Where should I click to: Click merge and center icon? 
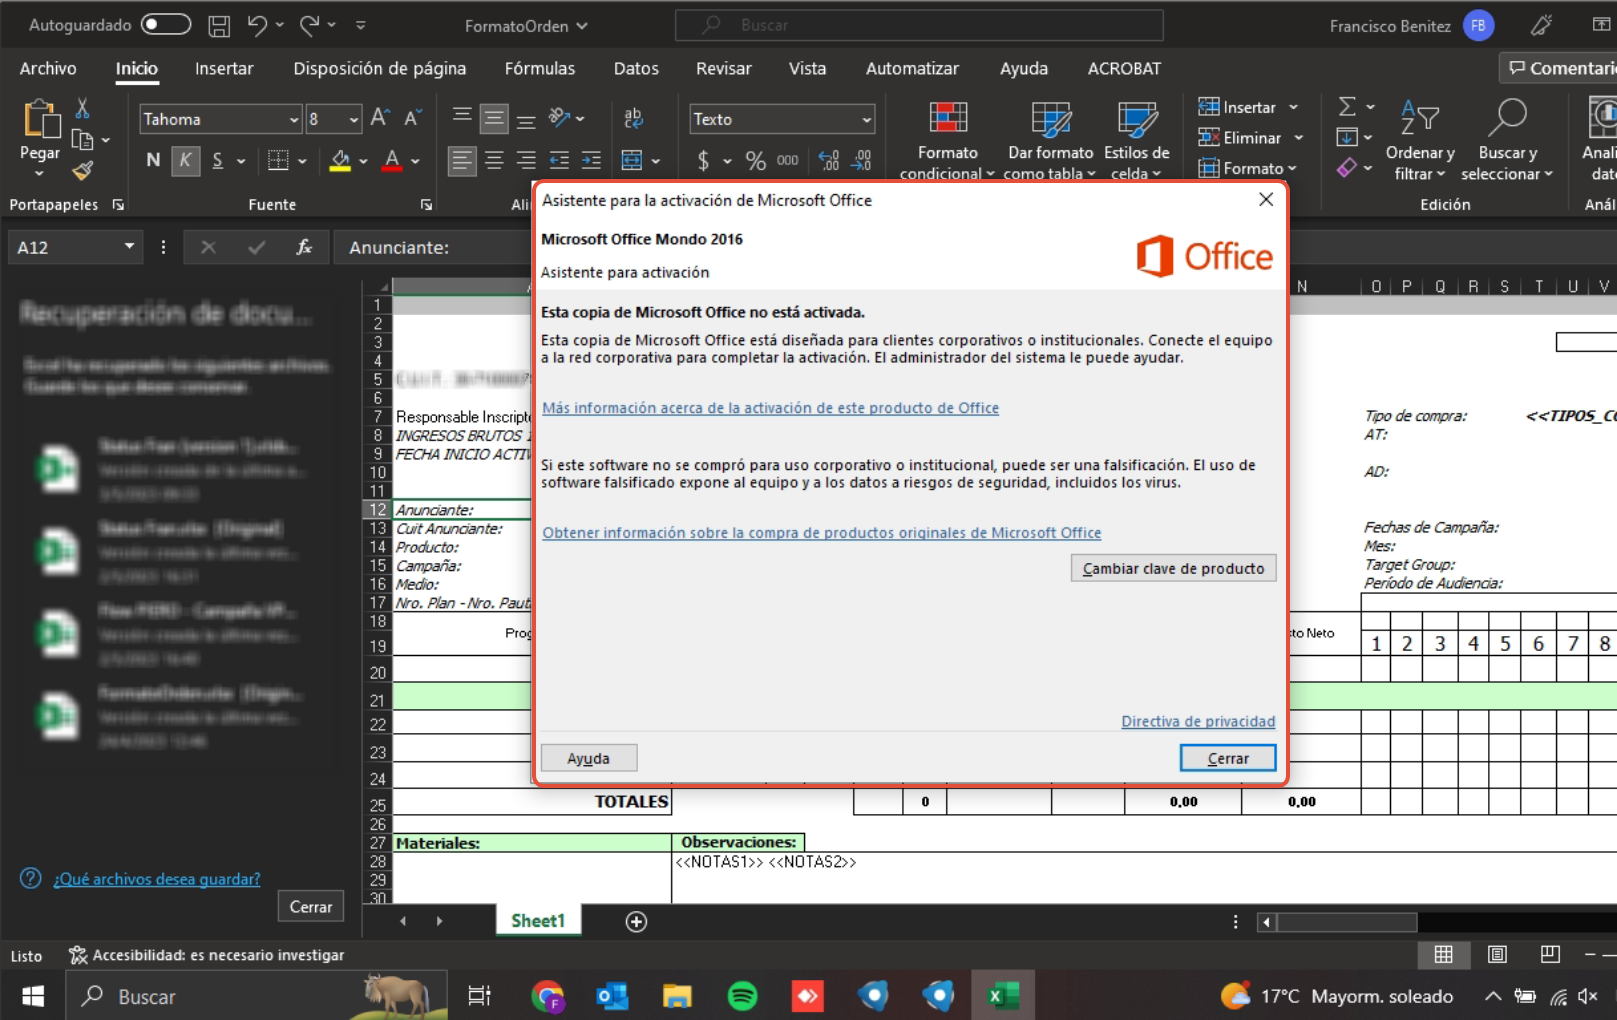(632, 160)
